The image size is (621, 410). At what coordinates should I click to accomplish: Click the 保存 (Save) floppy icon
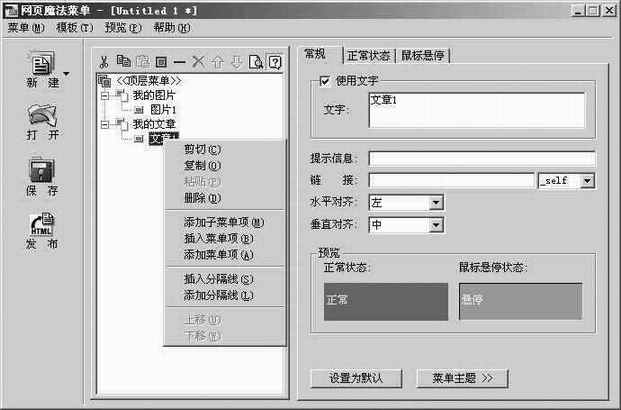(x=42, y=170)
